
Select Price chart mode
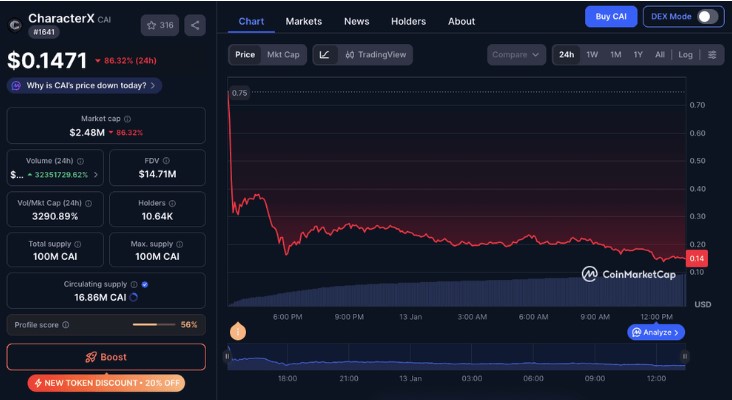point(245,55)
